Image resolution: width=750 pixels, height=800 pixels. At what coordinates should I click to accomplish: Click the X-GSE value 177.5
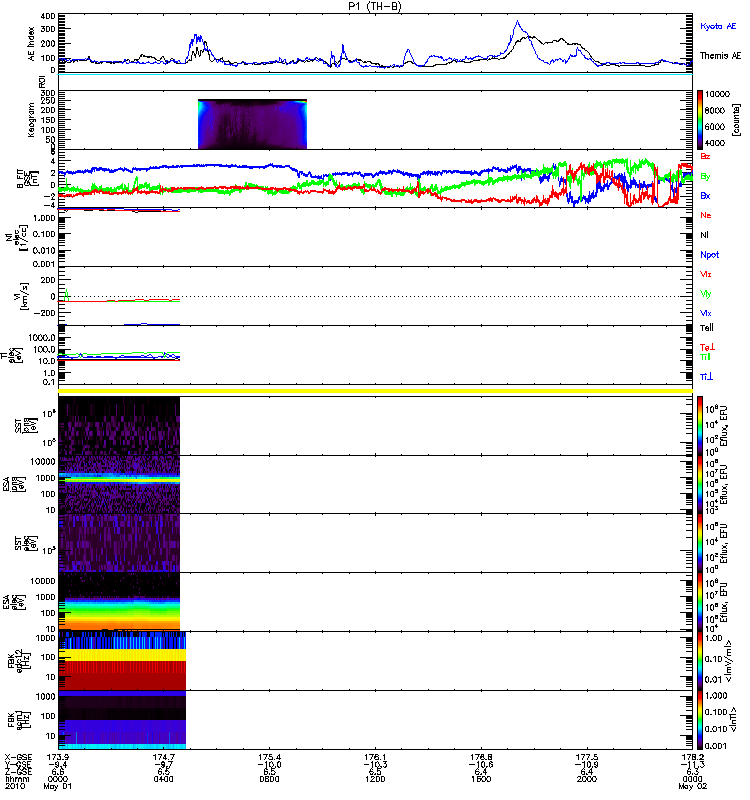point(587,757)
